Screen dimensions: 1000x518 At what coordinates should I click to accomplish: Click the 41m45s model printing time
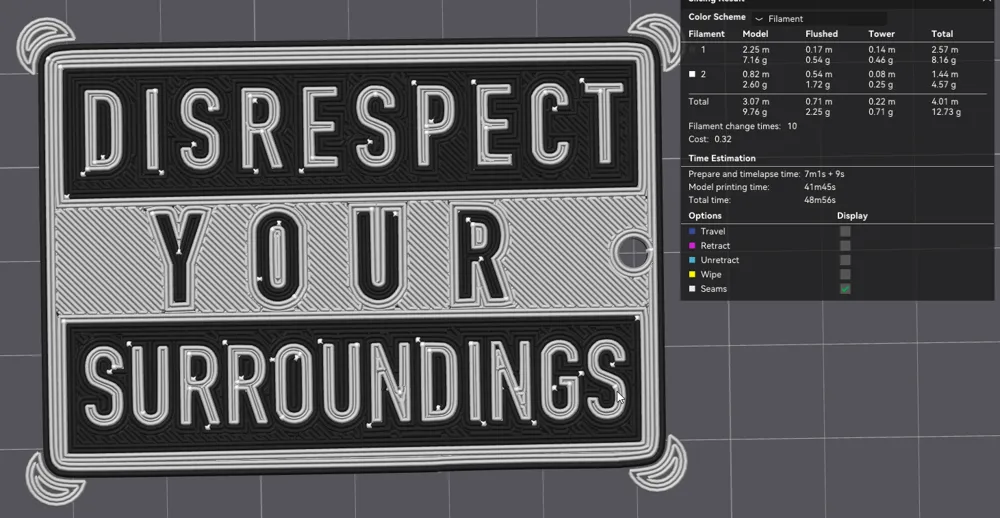820,188
